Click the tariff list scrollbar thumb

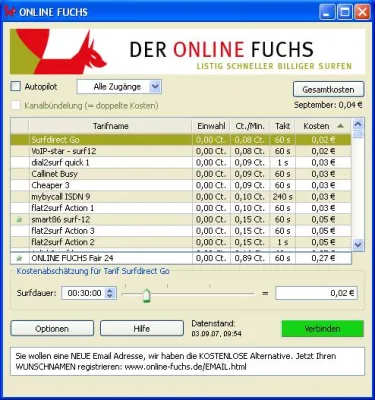pyautogui.click(x=358, y=134)
